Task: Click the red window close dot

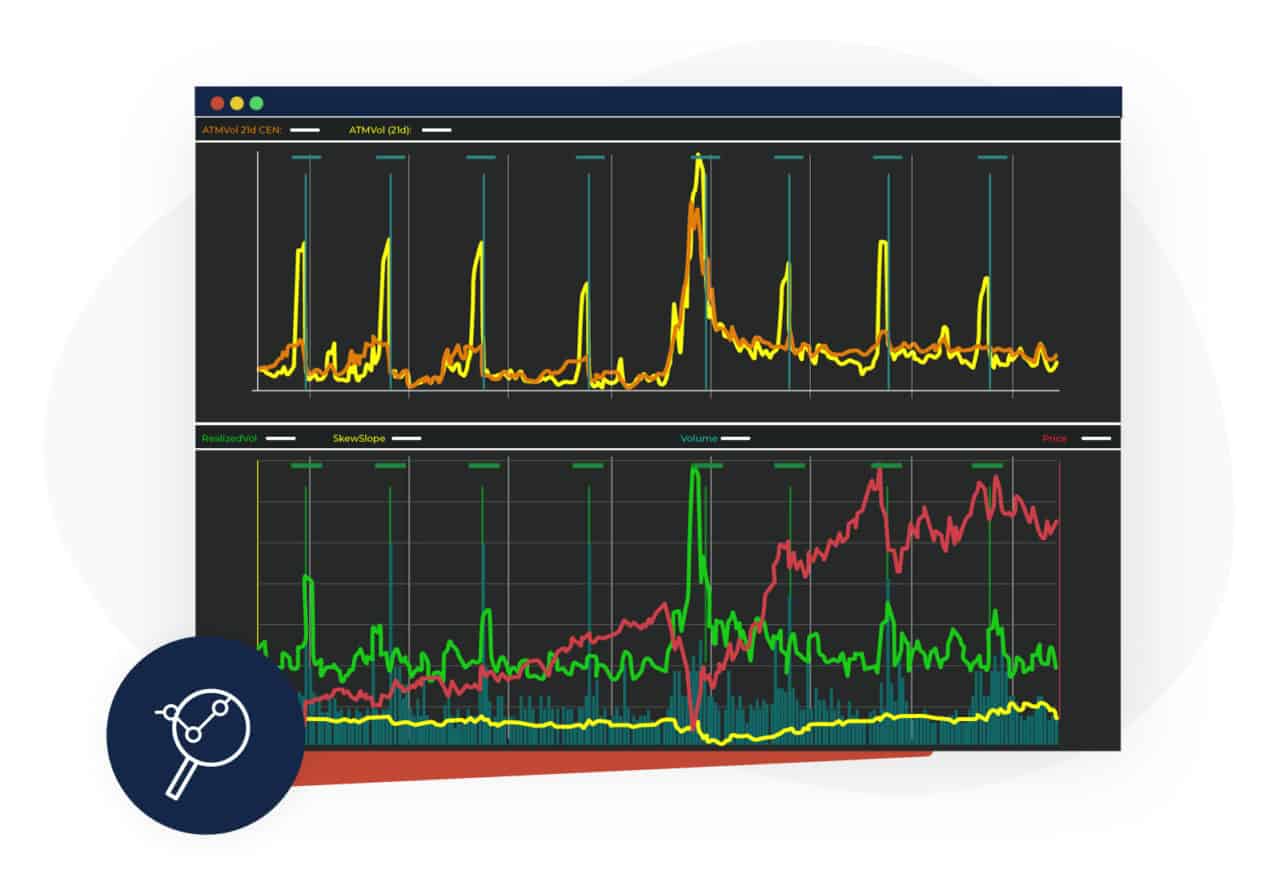Action: point(217,103)
